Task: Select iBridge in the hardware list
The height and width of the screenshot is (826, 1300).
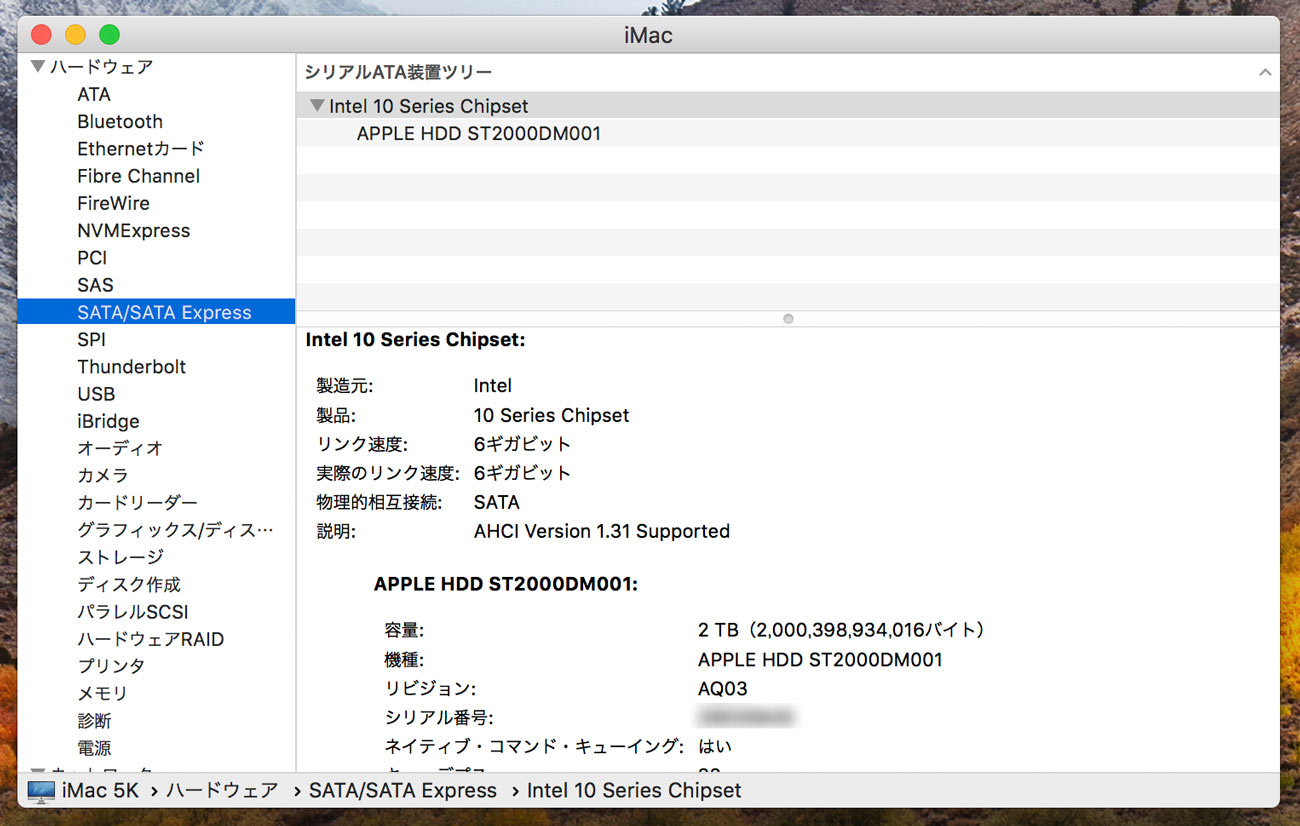Action: [x=108, y=421]
